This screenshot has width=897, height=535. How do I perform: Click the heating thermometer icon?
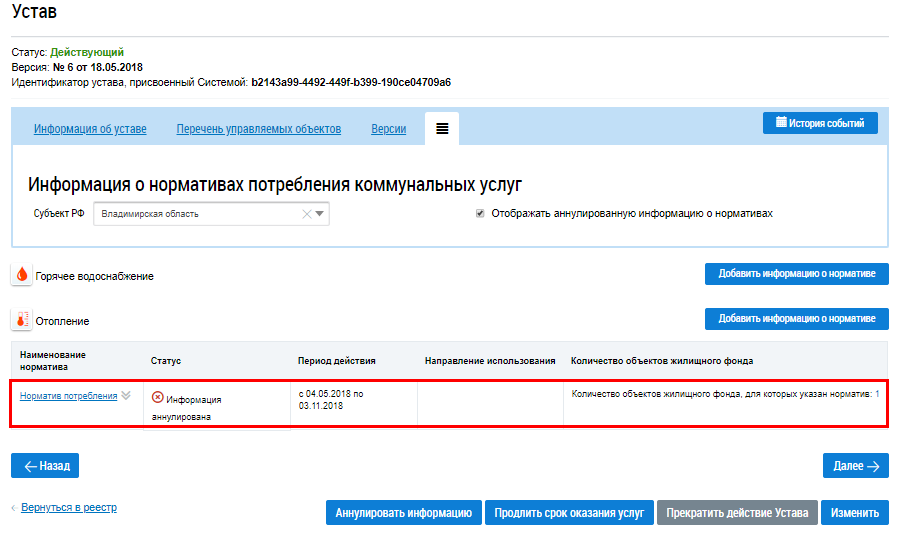click(x=22, y=320)
